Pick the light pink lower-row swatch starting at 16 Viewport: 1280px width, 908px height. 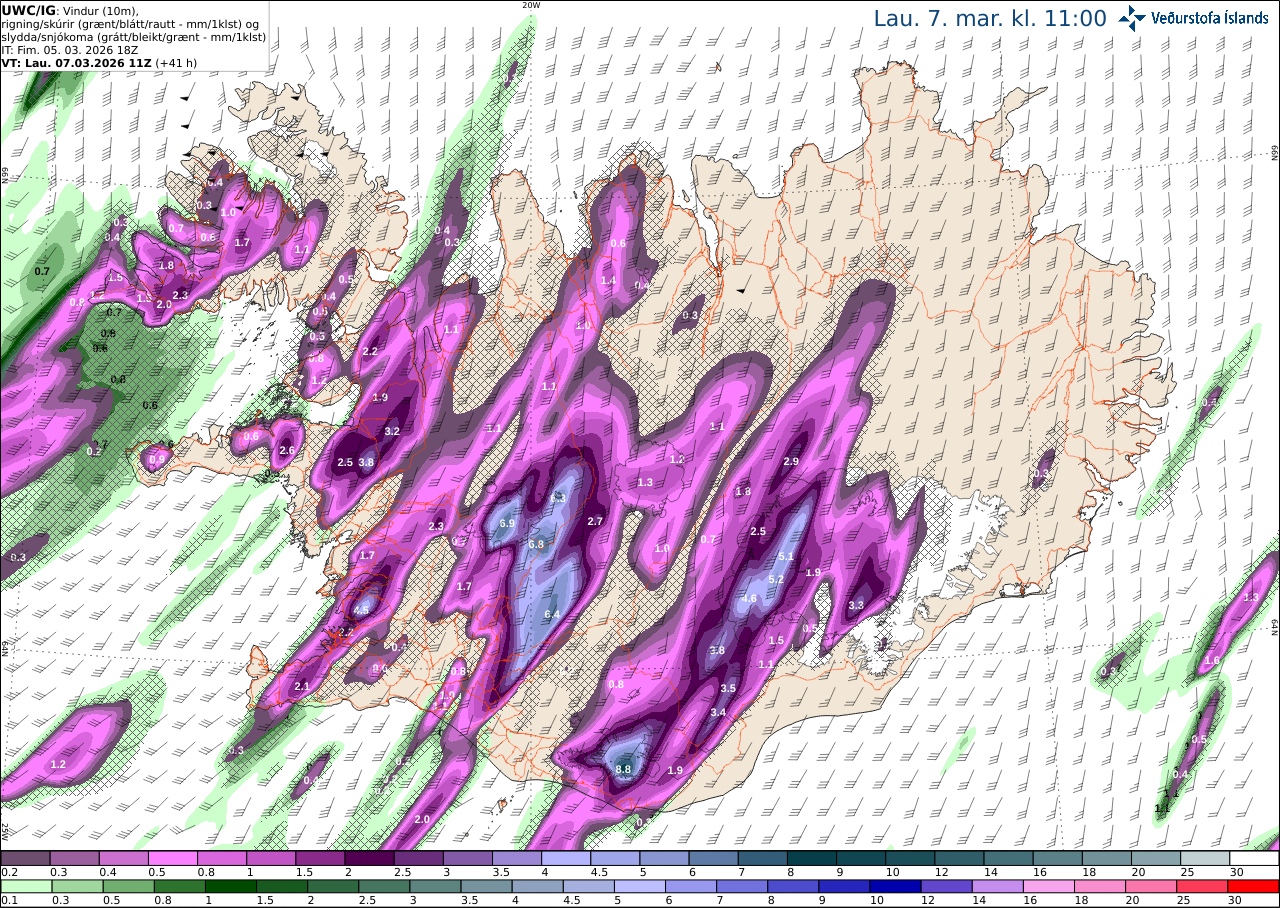(1049, 886)
